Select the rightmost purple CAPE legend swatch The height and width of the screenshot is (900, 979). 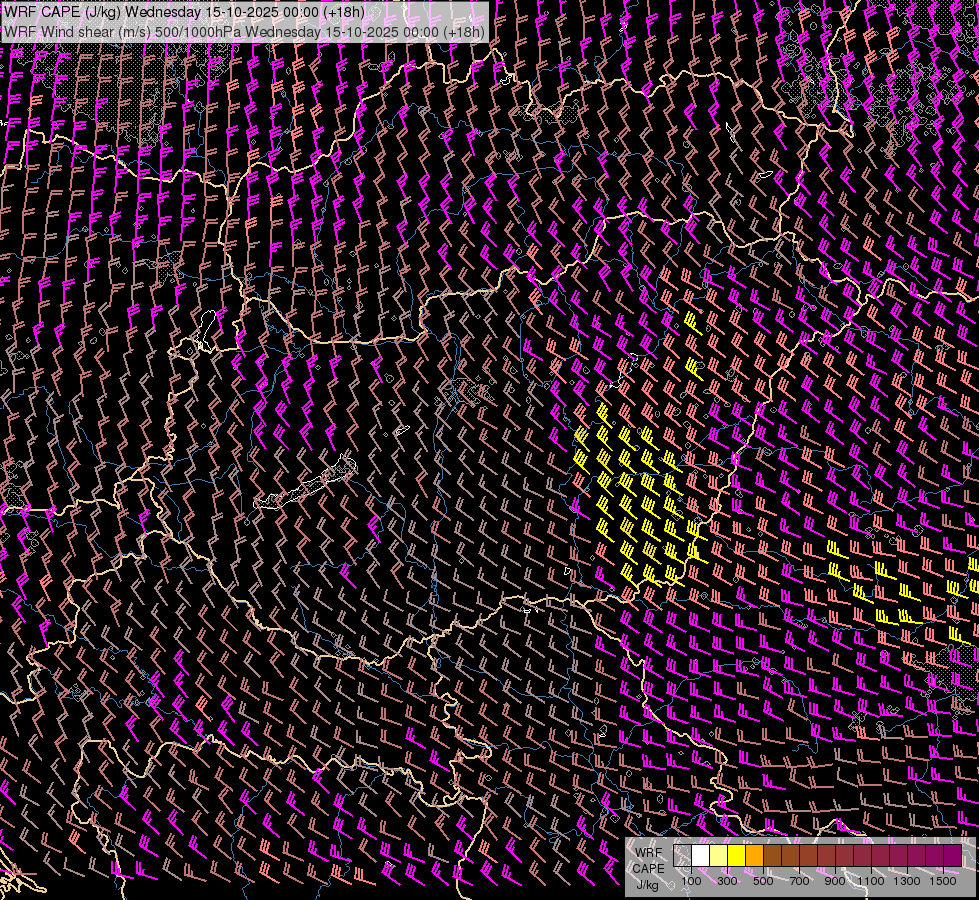tap(952, 856)
